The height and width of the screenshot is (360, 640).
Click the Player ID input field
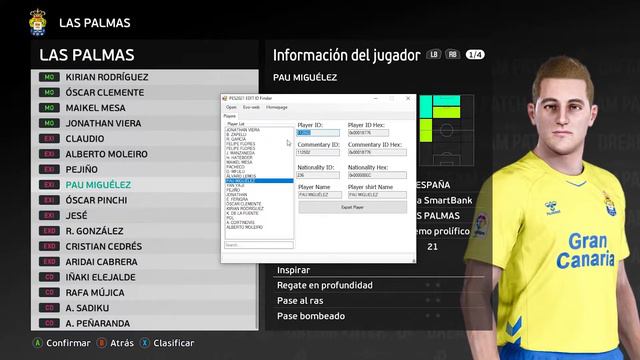(x=318, y=133)
